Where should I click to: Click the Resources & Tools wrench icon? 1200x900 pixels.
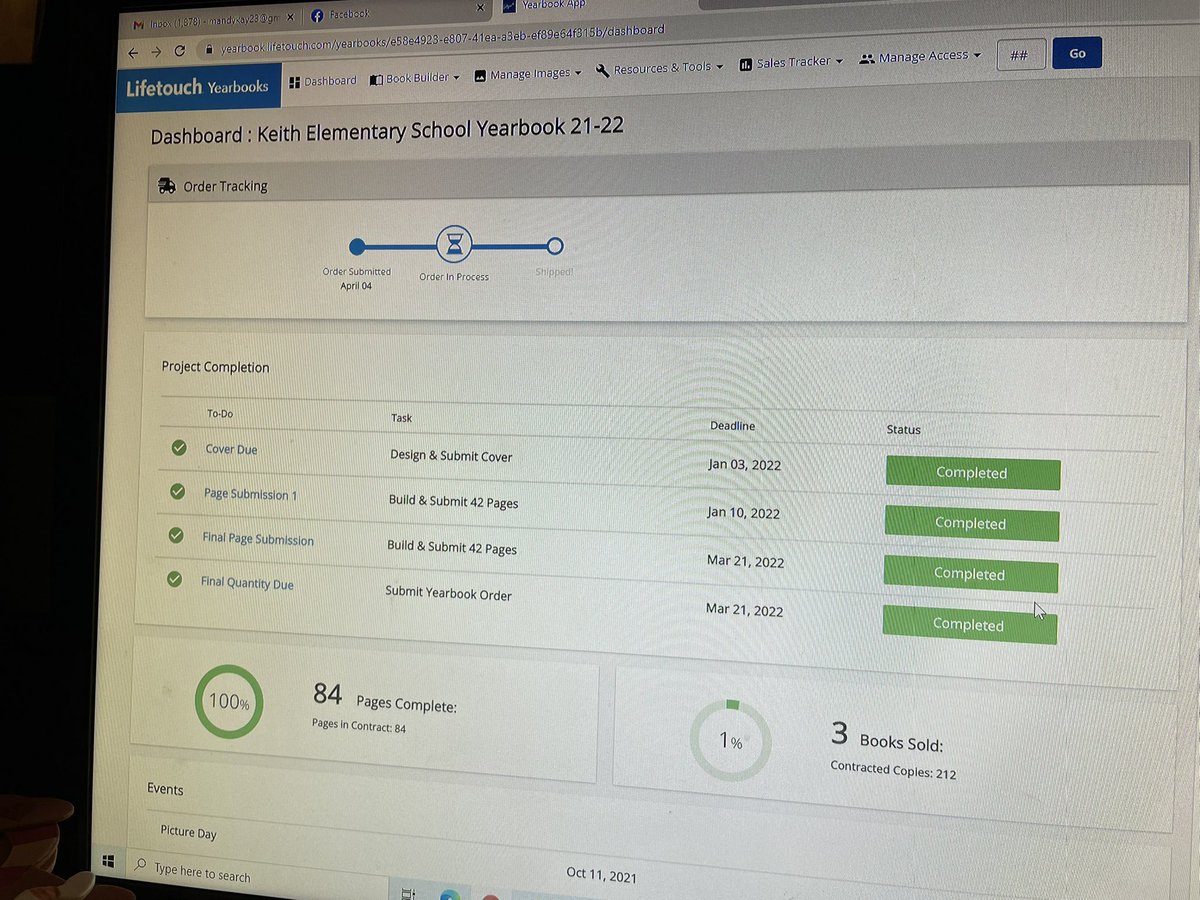click(x=602, y=70)
